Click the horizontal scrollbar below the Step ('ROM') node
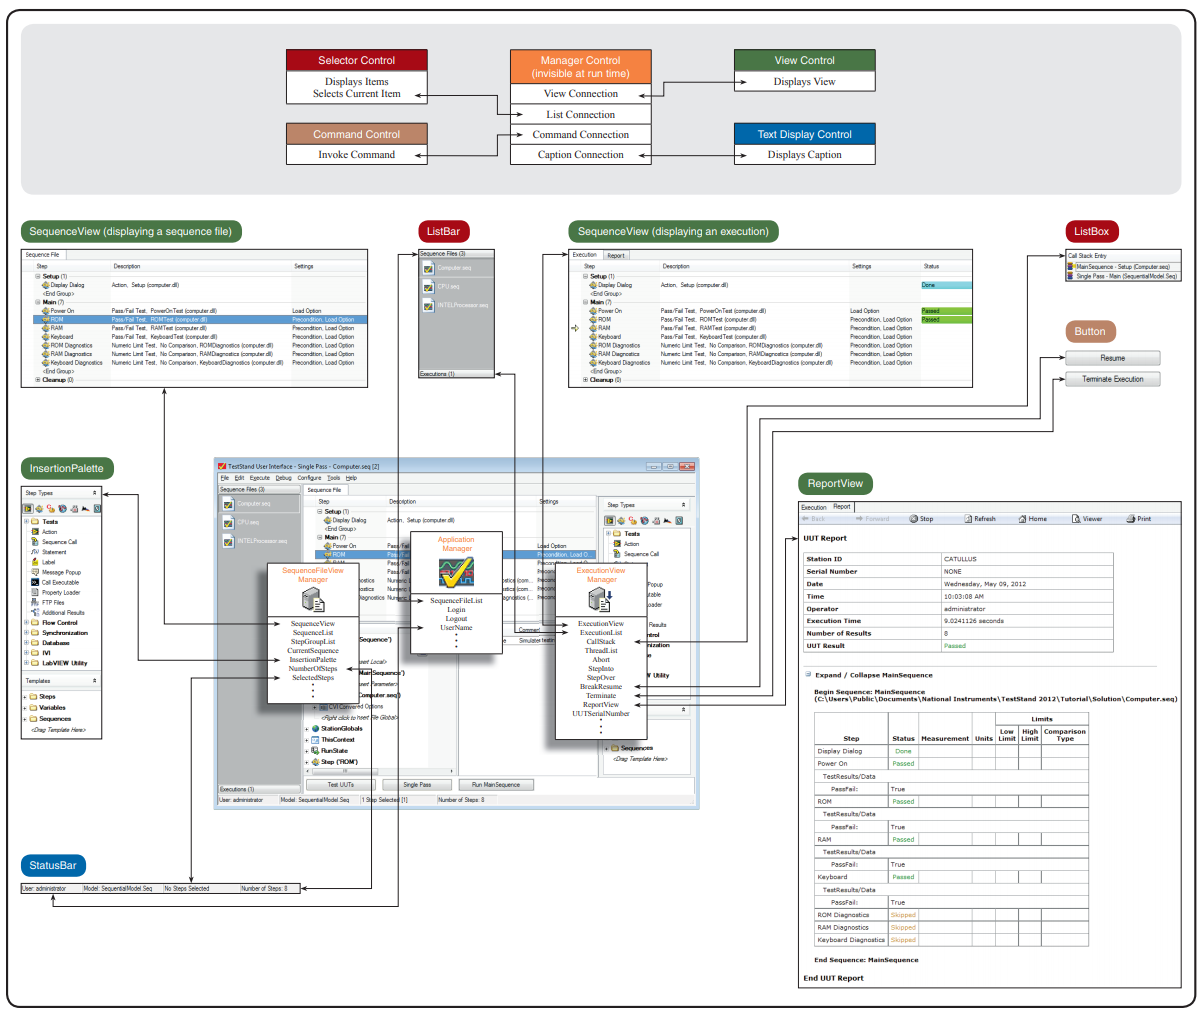The height and width of the screenshot is (1010, 1202). 345,772
